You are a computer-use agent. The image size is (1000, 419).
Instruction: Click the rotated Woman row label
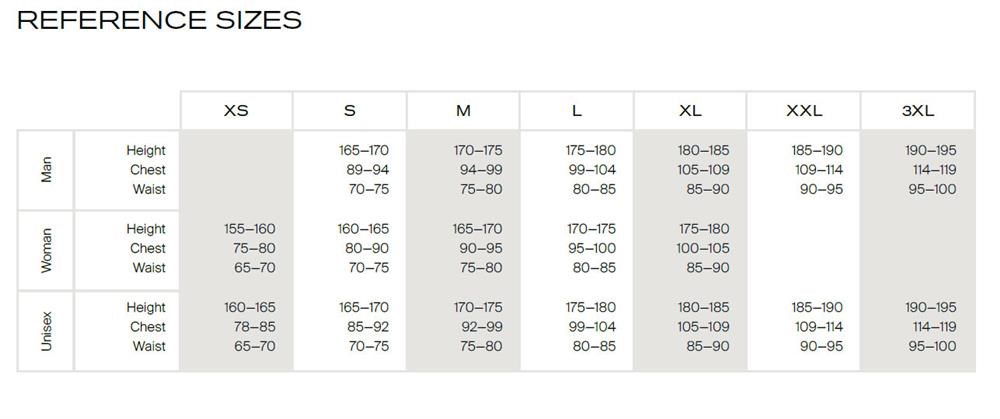[46, 249]
